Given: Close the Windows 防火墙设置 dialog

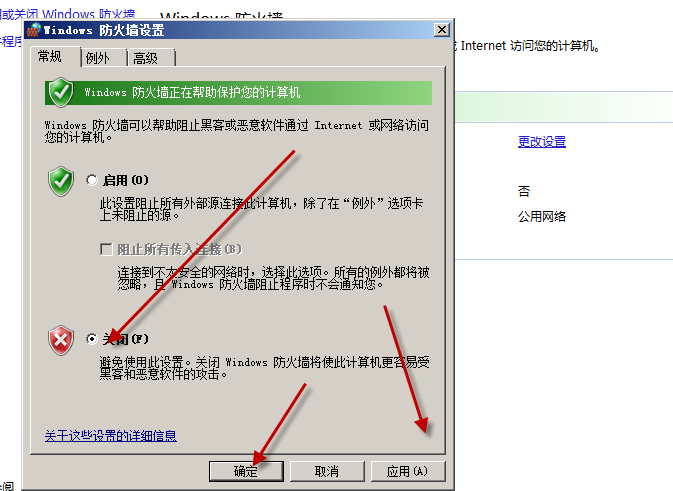Looking at the screenshot, I should 442,30.
